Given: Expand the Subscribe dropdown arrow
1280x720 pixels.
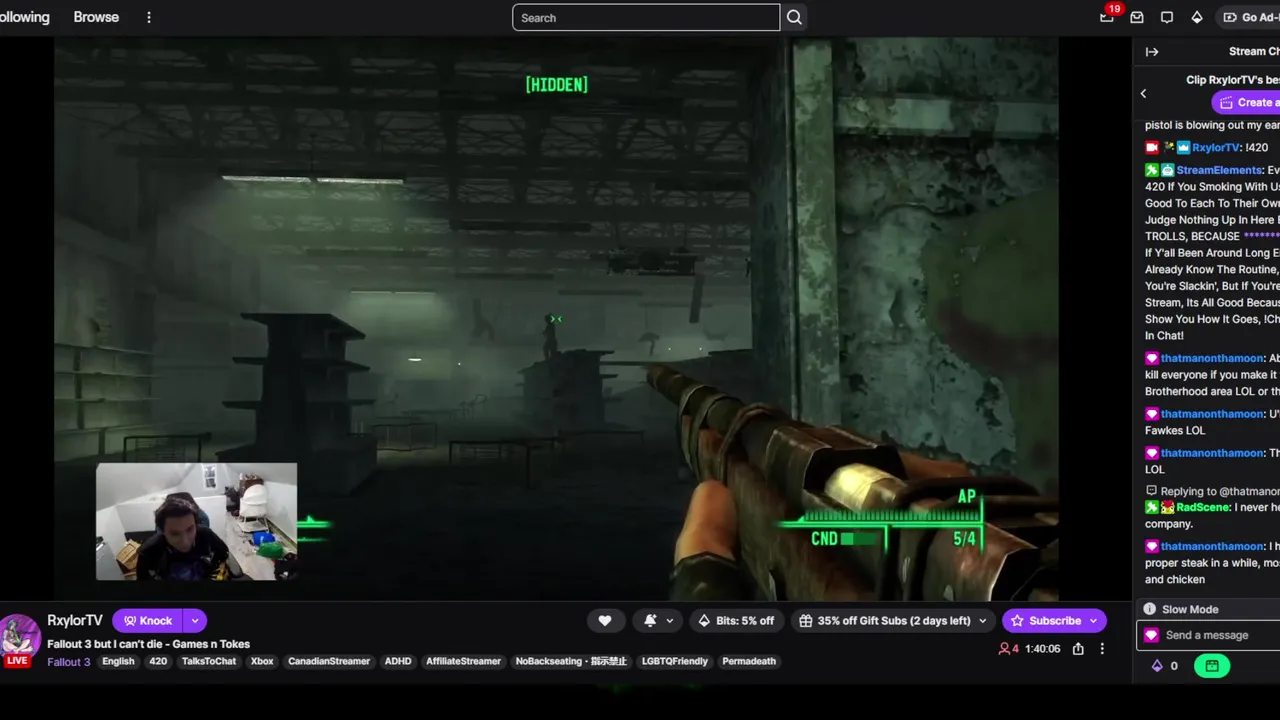Looking at the screenshot, I should pyautogui.click(x=1094, y=621).
